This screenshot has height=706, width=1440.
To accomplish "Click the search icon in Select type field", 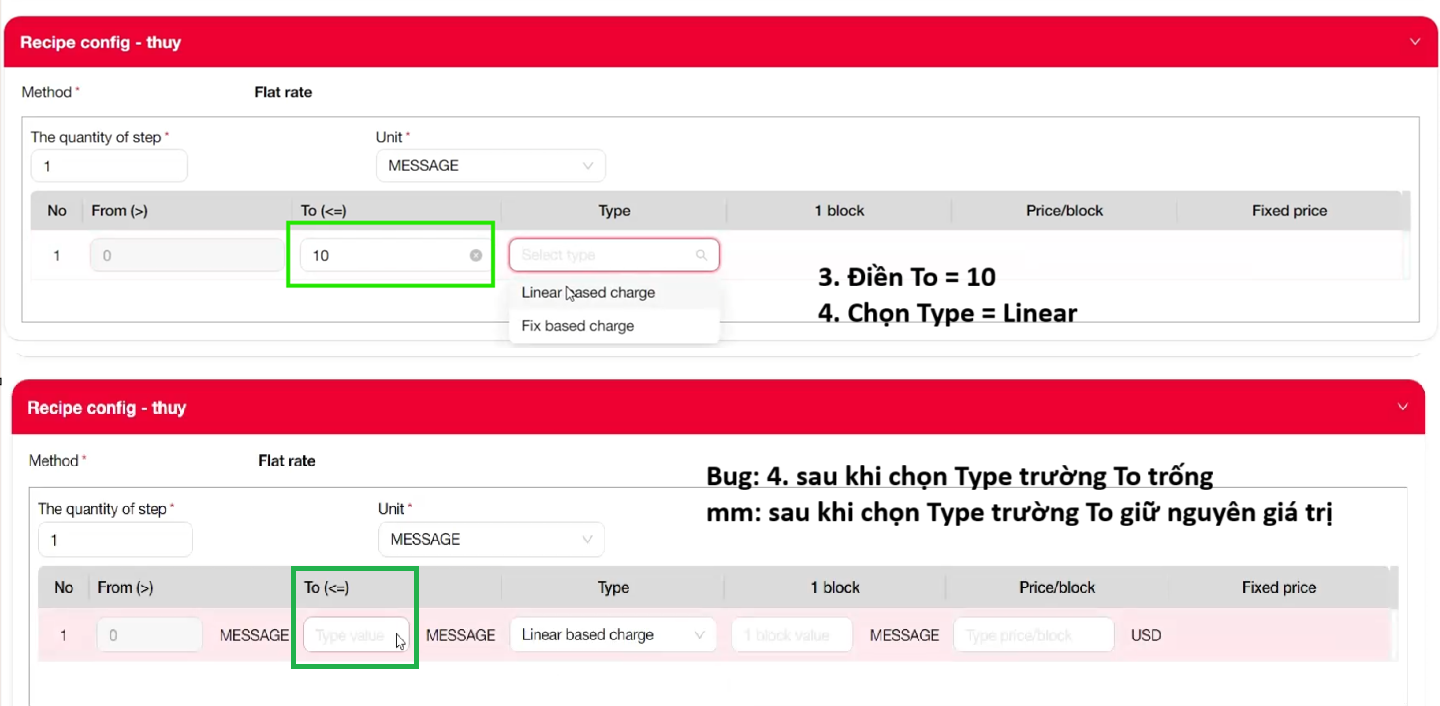I will 701,255.
